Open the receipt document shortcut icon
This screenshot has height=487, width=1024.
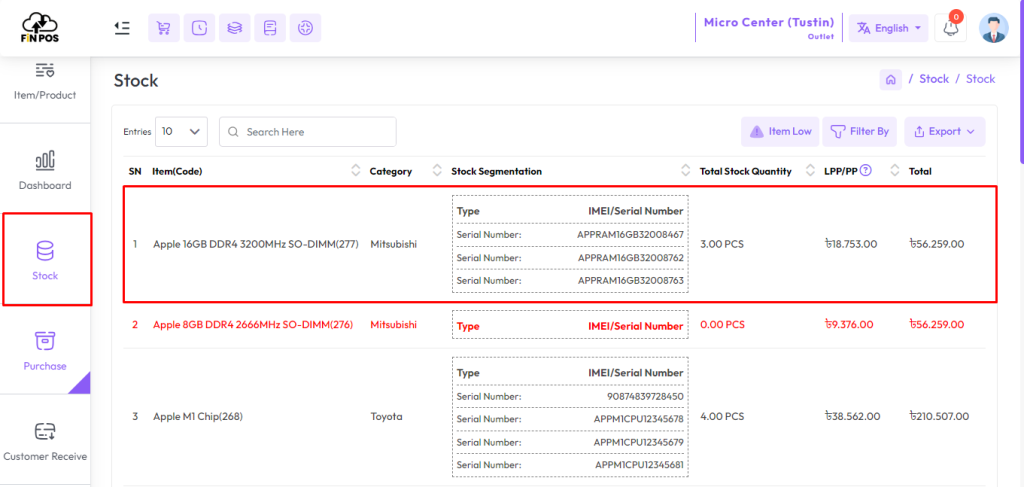pos(270,28)
